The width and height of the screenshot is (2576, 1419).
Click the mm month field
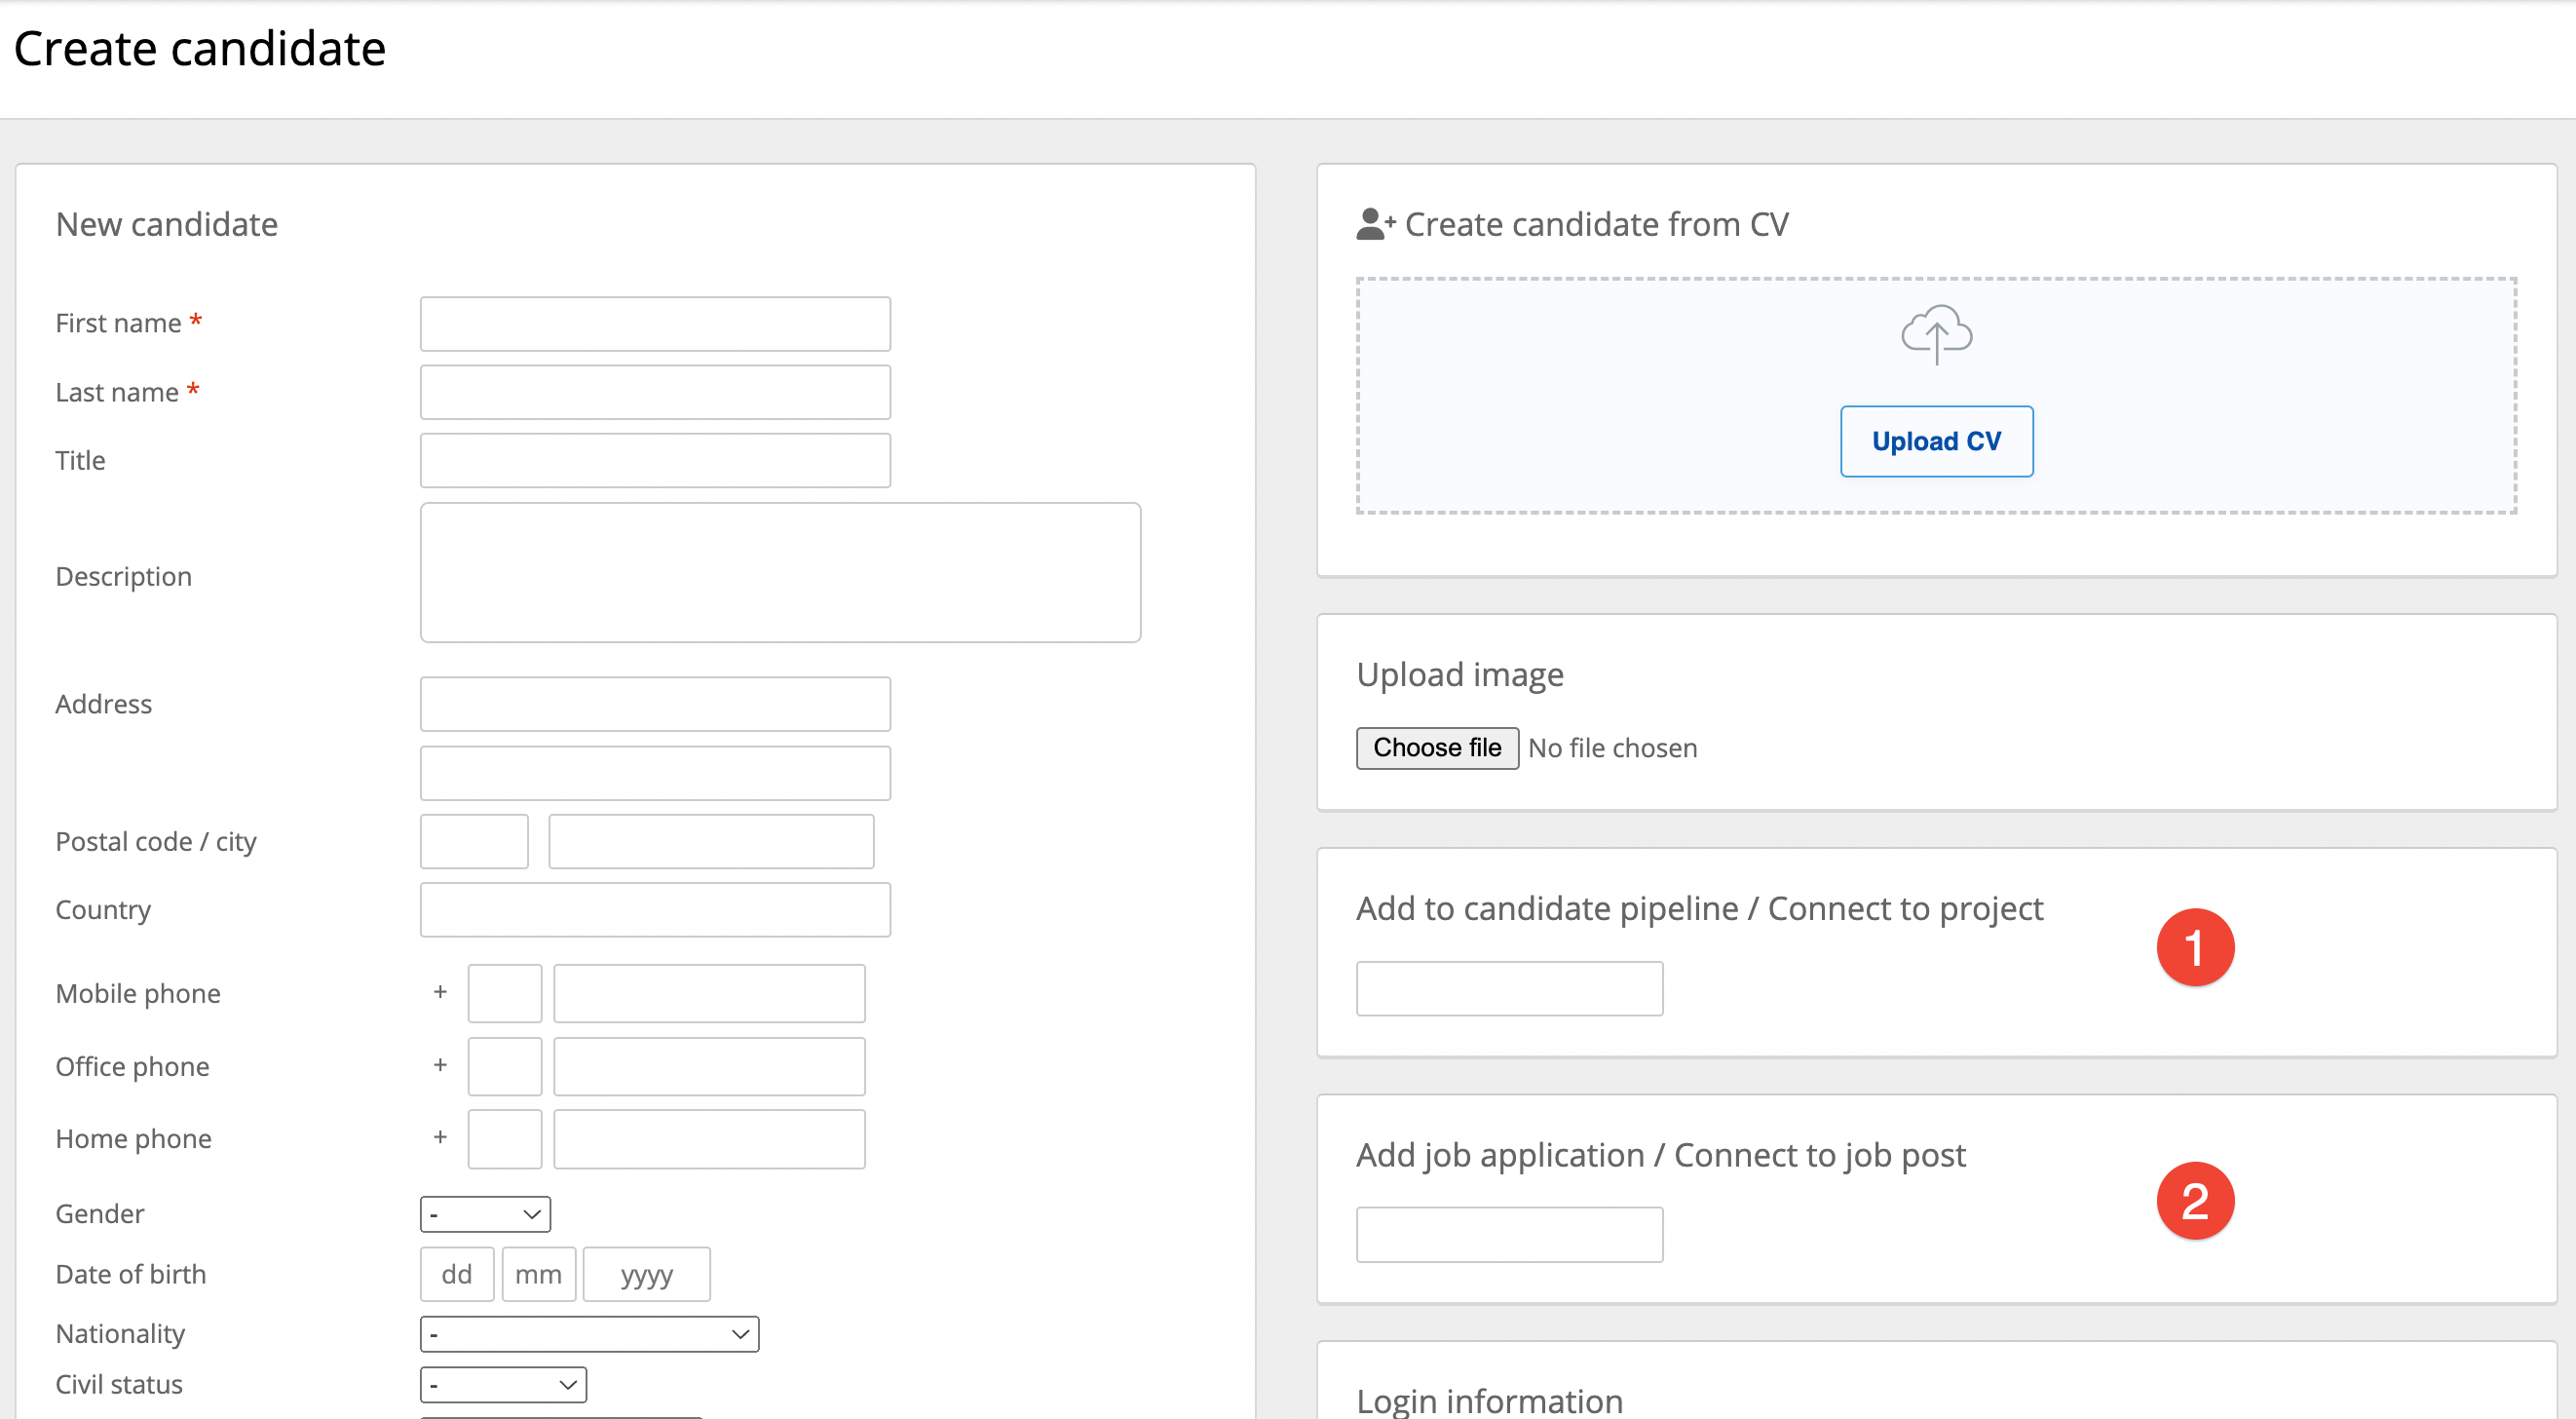[538, 1274]
